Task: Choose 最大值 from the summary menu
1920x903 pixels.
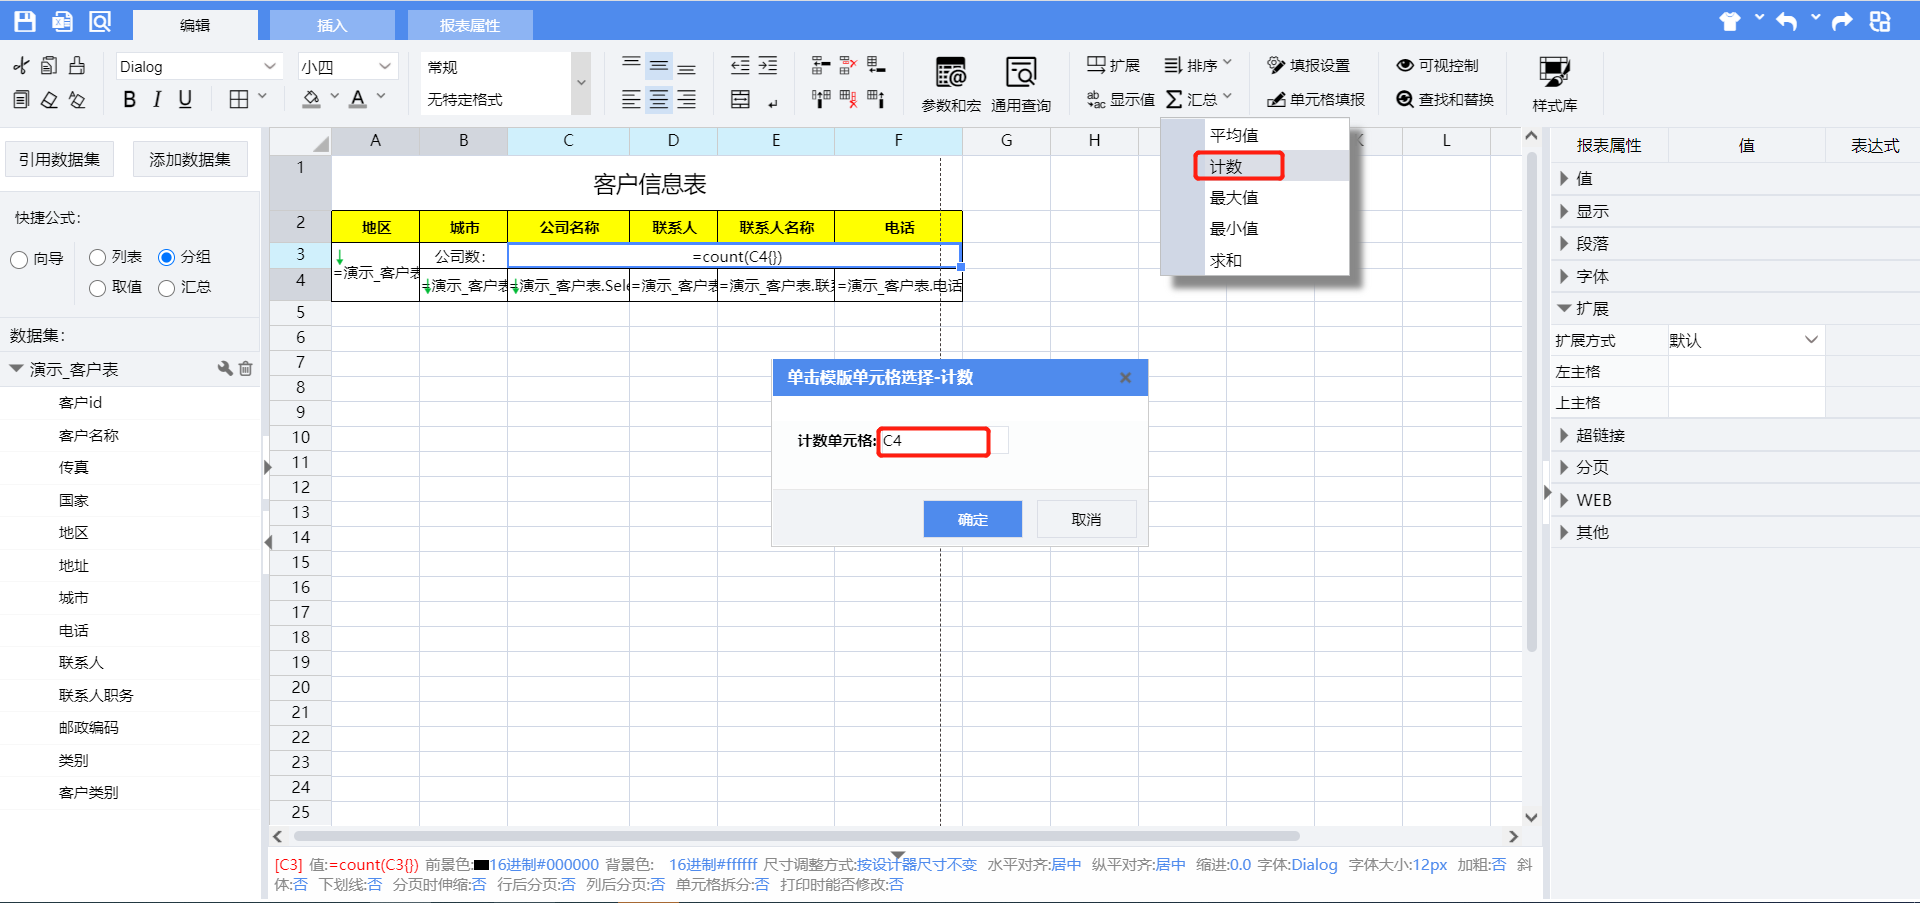Action: [1234, 198]
